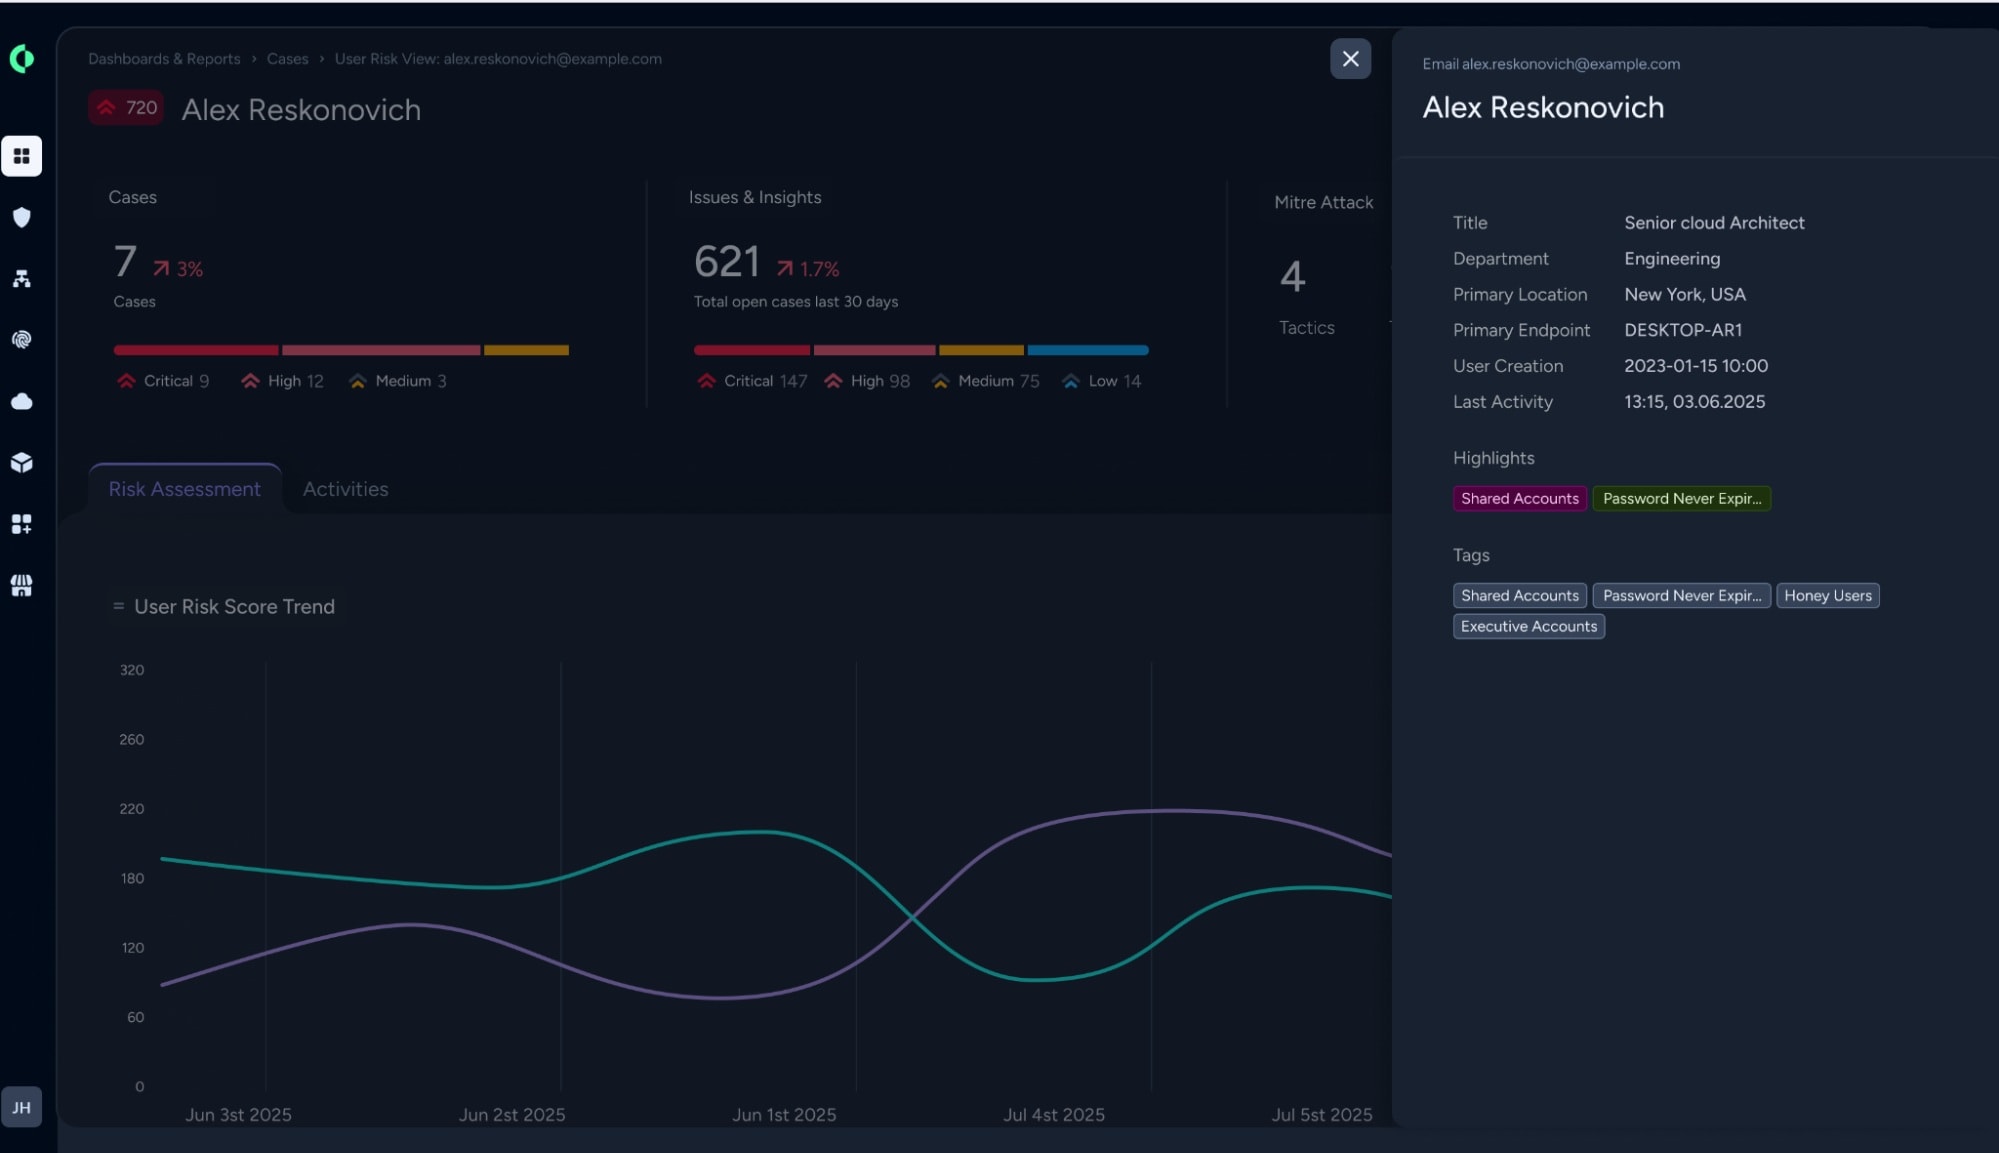Select the fingerprint identity icon in sidebar
This screenshot has width=1999, height=1153.
[x=22, y=340]
